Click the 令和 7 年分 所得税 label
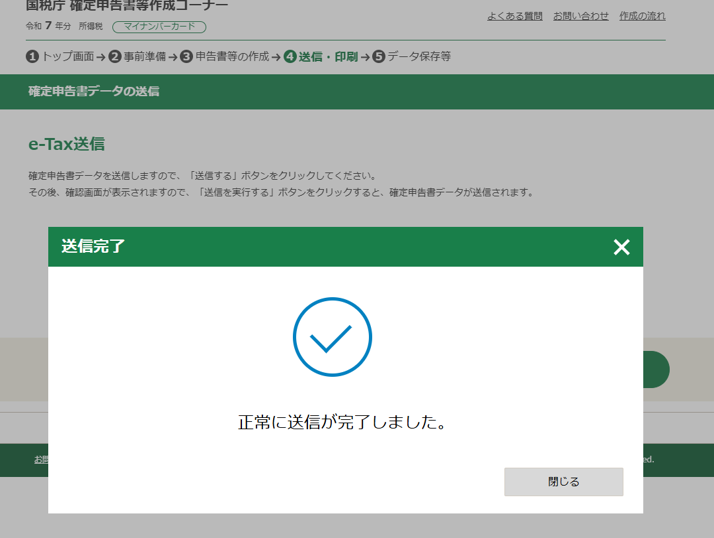This screenshot has width=714, height=538. 64,26
